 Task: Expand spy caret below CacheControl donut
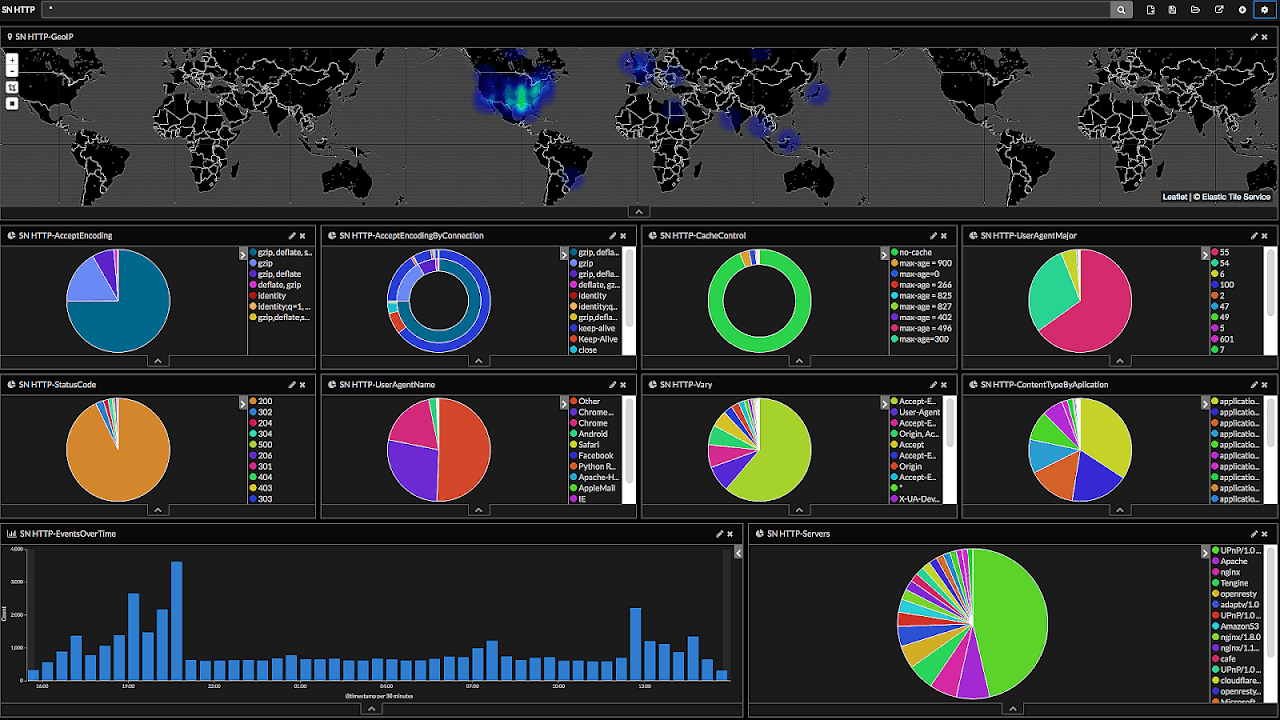[800, 361]
